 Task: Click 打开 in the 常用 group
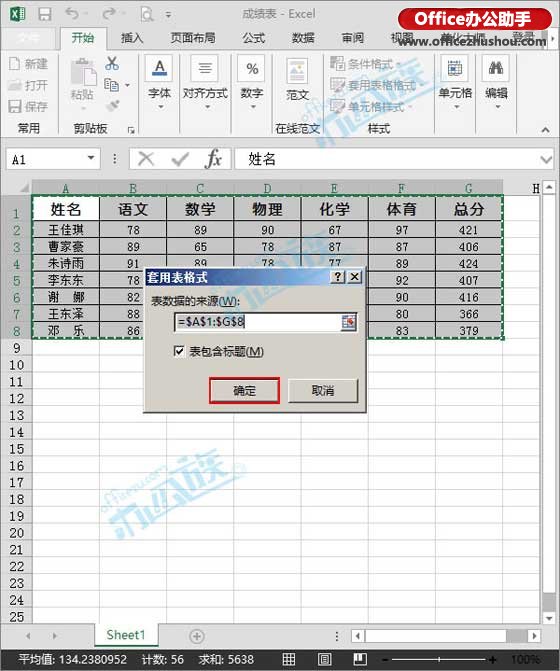[x=29, y=86]
